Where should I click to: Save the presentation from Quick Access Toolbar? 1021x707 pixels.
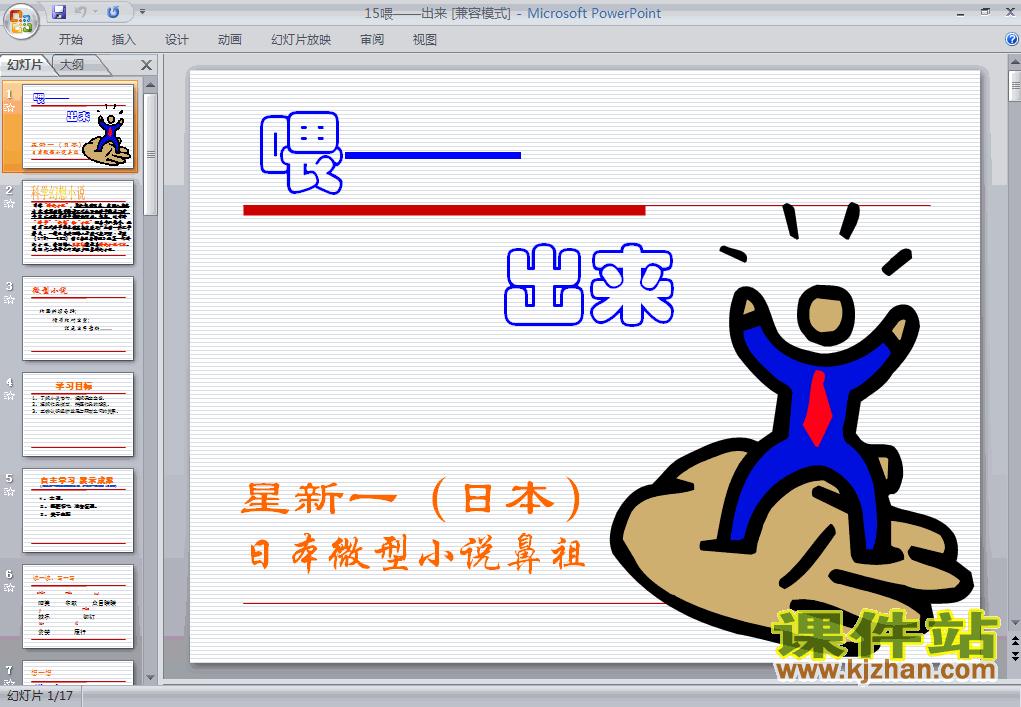(59, 12)
